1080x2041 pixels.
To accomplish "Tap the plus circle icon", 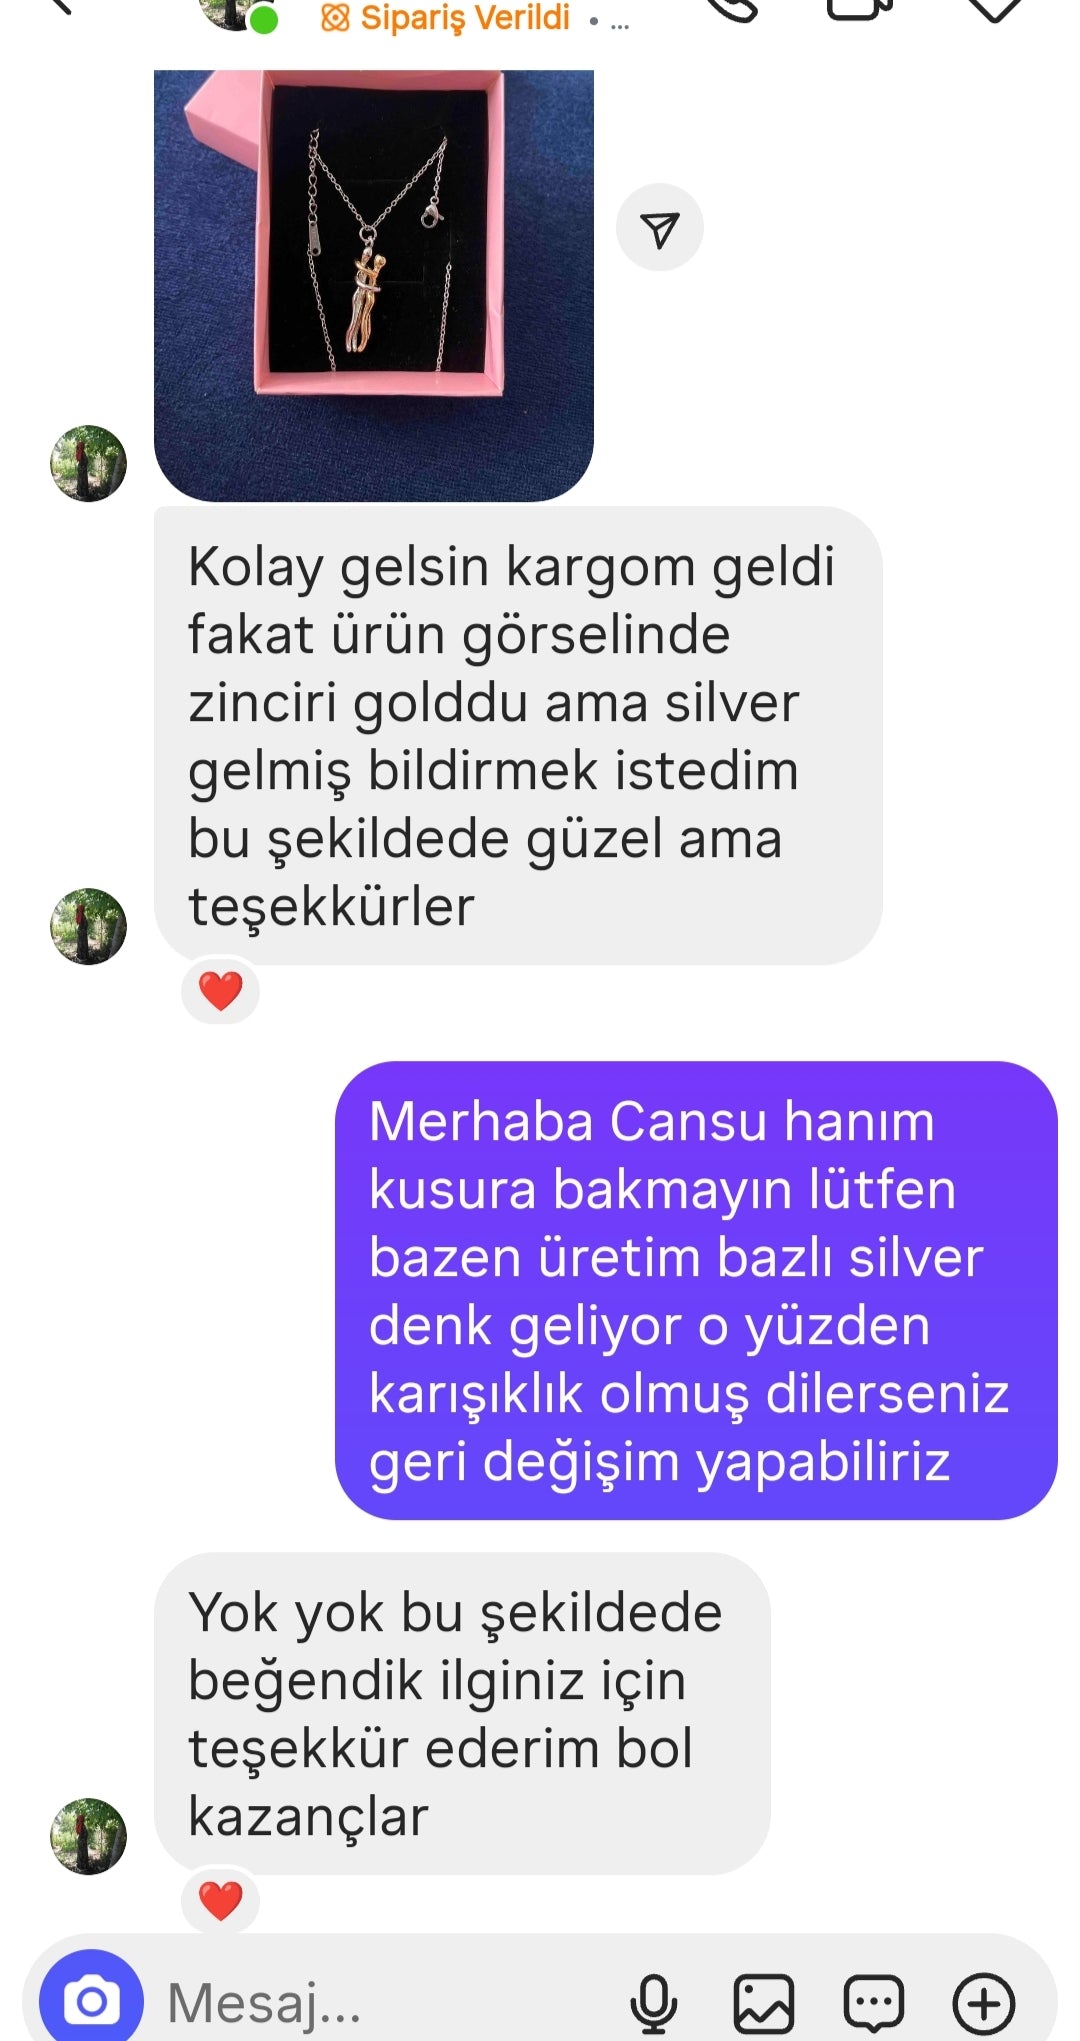I will pos(984,2003).
